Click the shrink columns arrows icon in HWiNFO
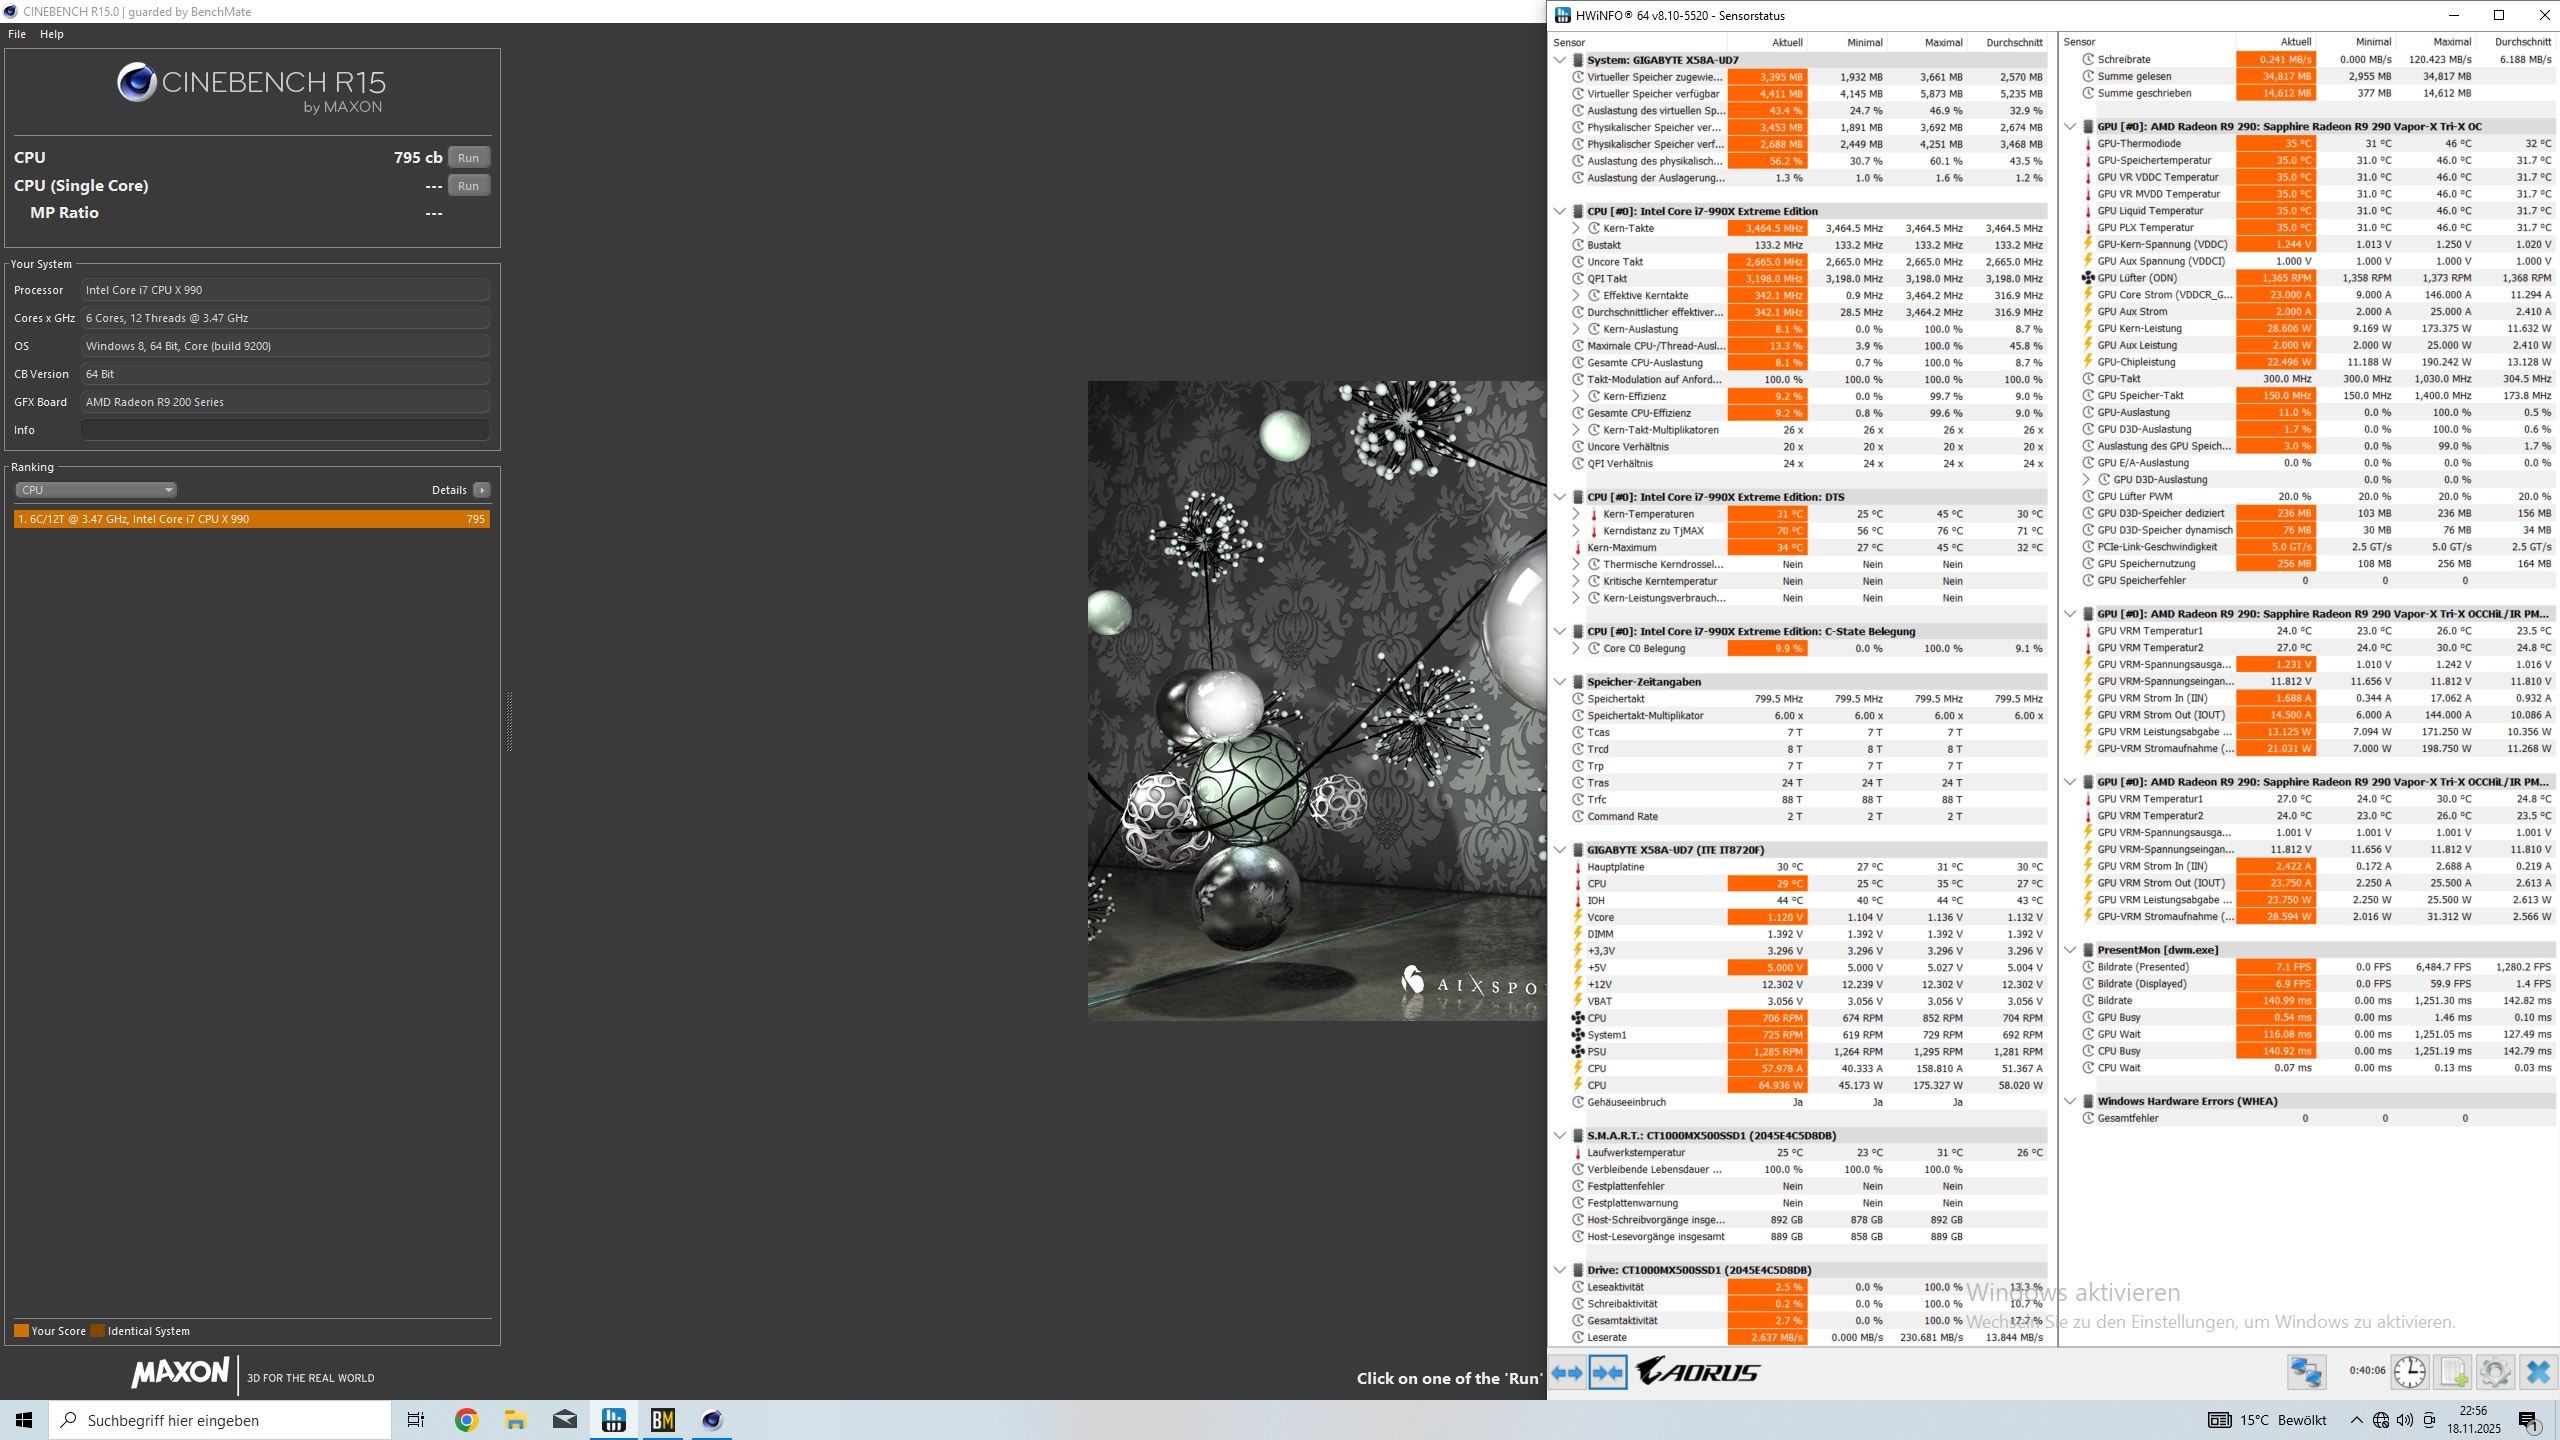This screenshot has width=2560, height=1440. pos(1608,1373)
